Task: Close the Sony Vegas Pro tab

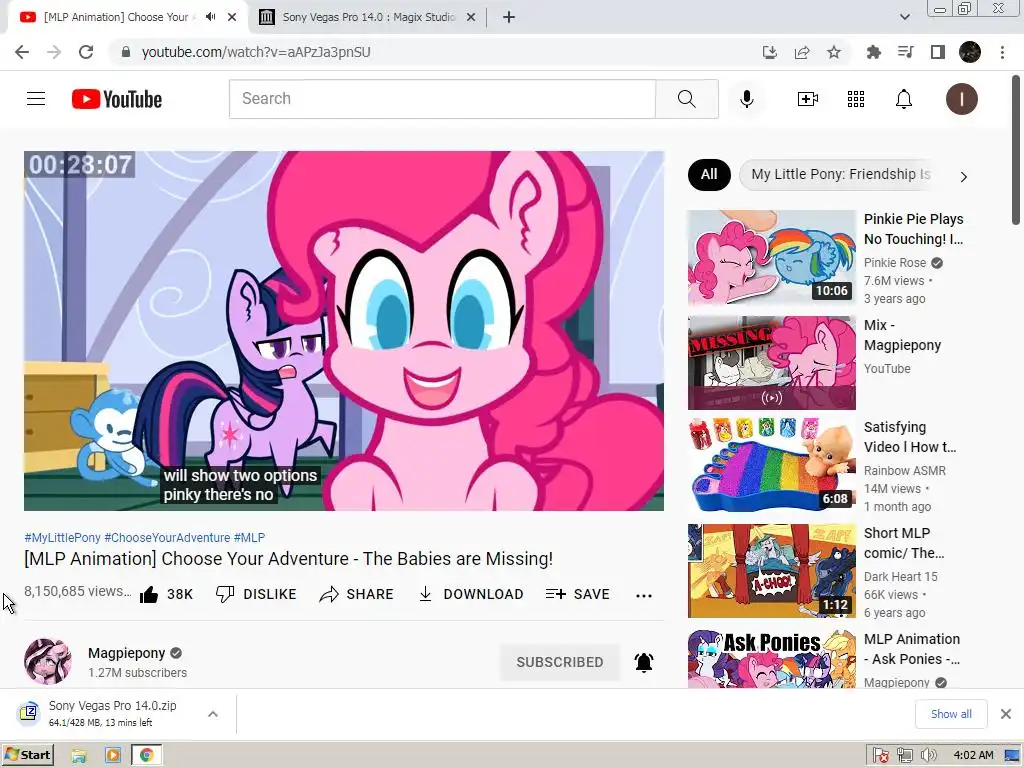Action: [x=470, y=17]
